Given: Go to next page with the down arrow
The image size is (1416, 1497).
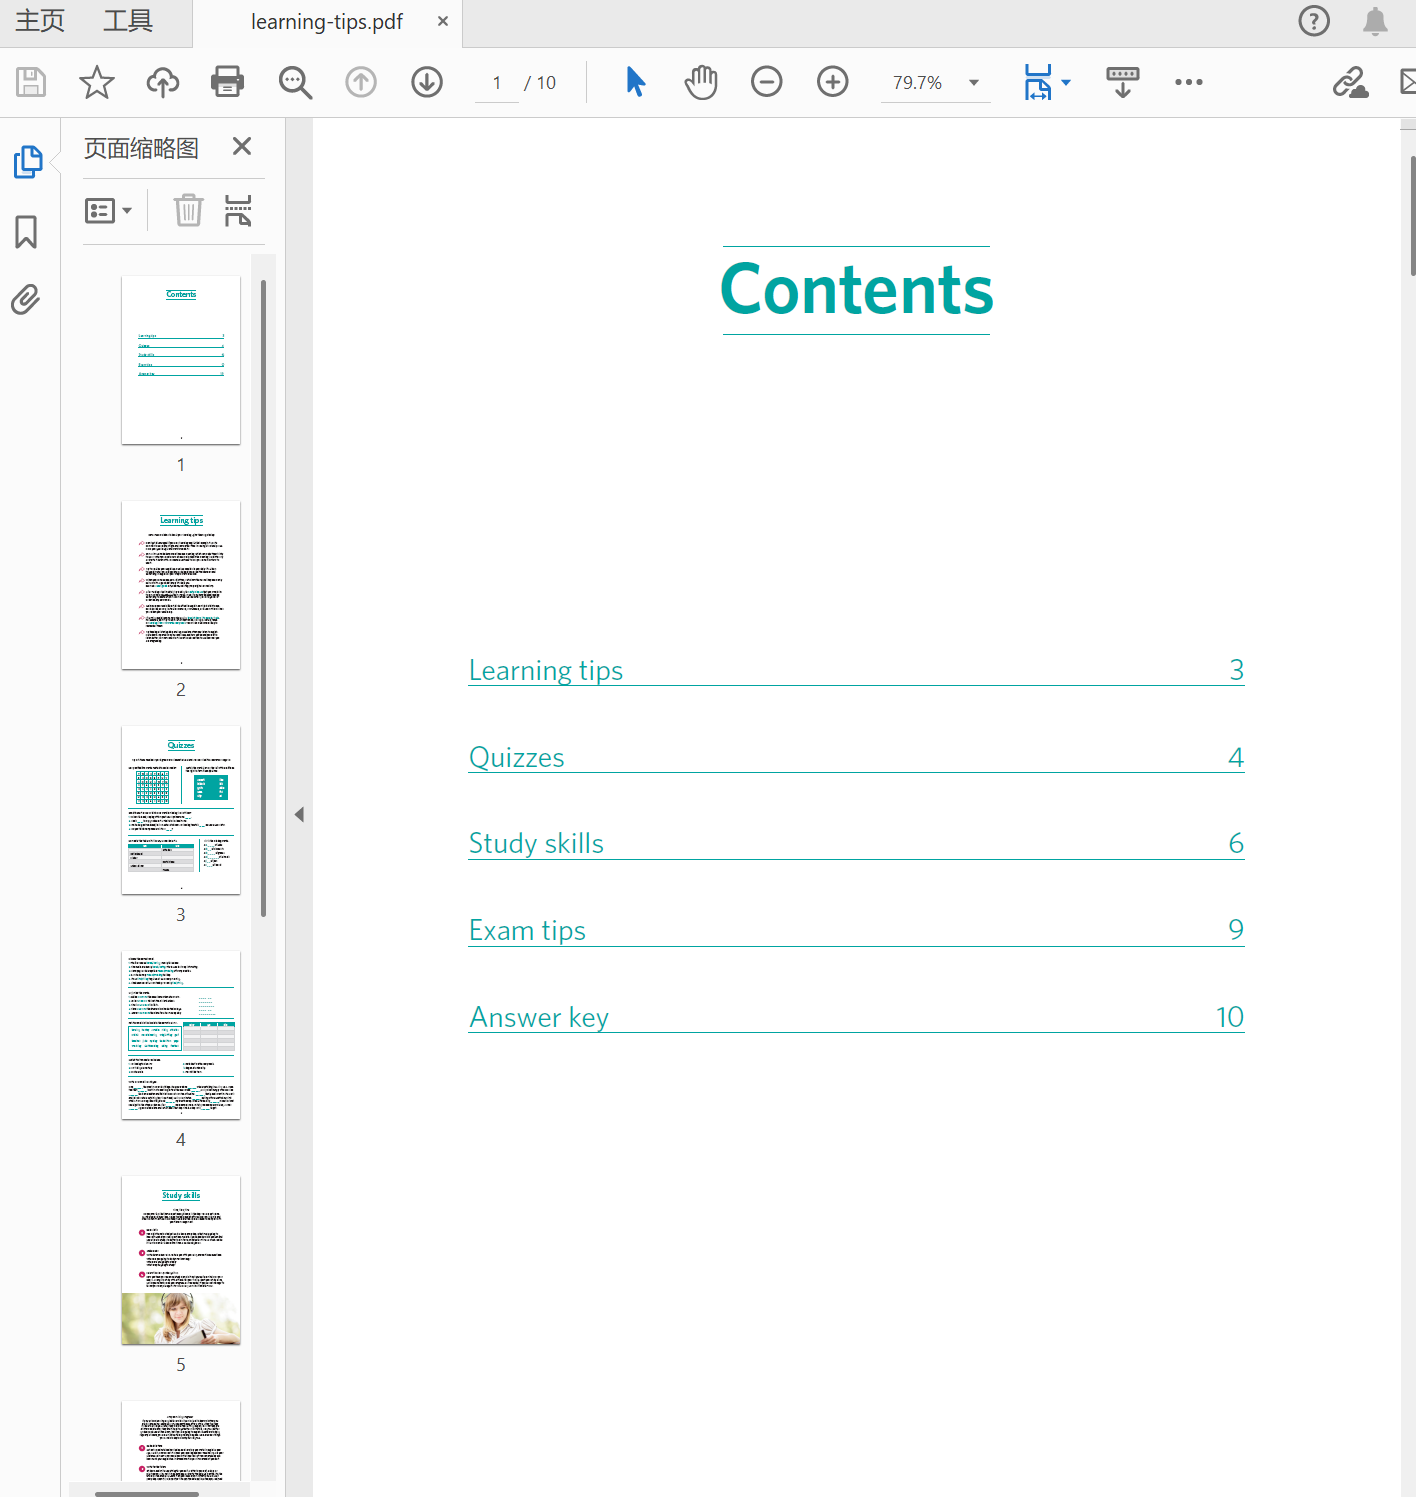Looking at the screenshot, I should pos(427,82).
